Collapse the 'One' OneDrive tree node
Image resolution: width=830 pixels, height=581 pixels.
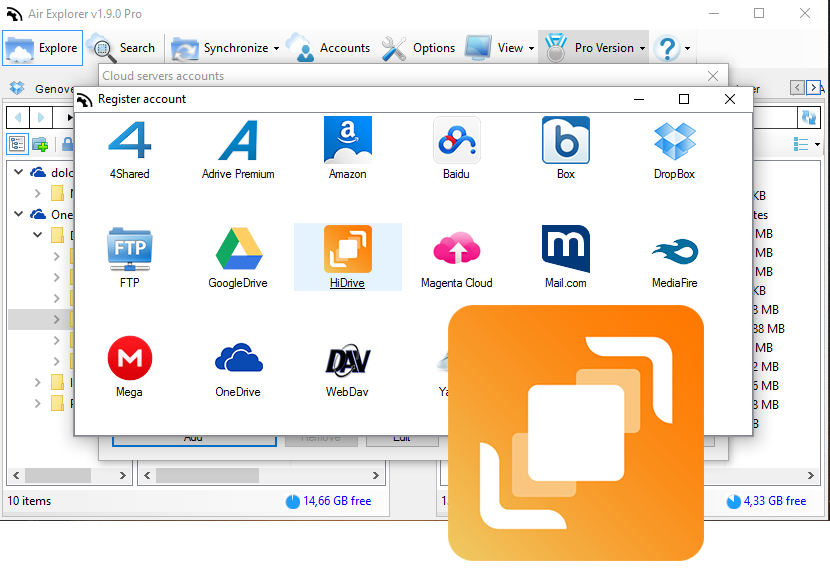19,214
